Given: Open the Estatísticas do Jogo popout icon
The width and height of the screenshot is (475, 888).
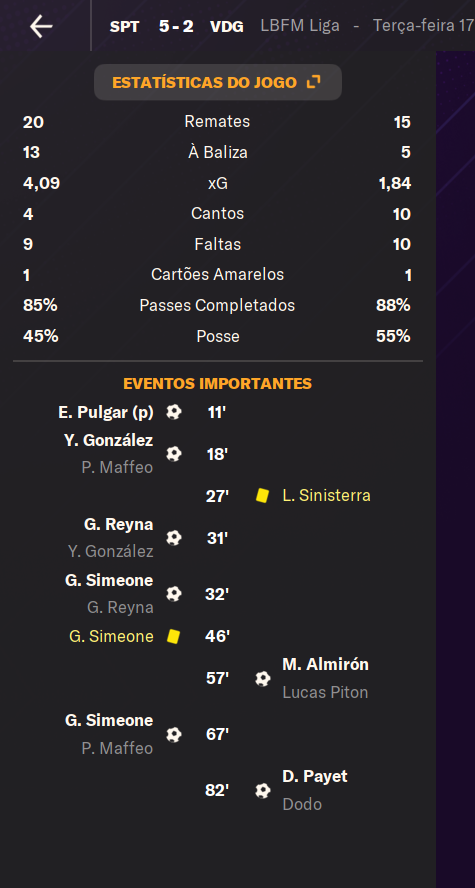Looking at the screenshot, I should (x=313, y=82).
